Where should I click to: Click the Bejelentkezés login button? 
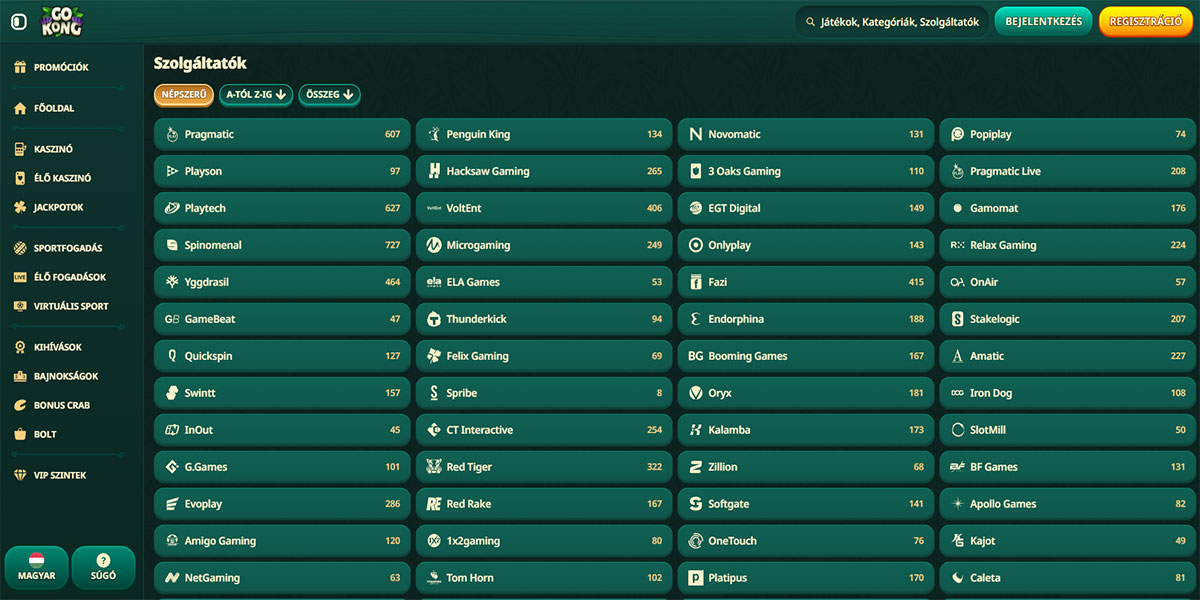pos(1043,22)
